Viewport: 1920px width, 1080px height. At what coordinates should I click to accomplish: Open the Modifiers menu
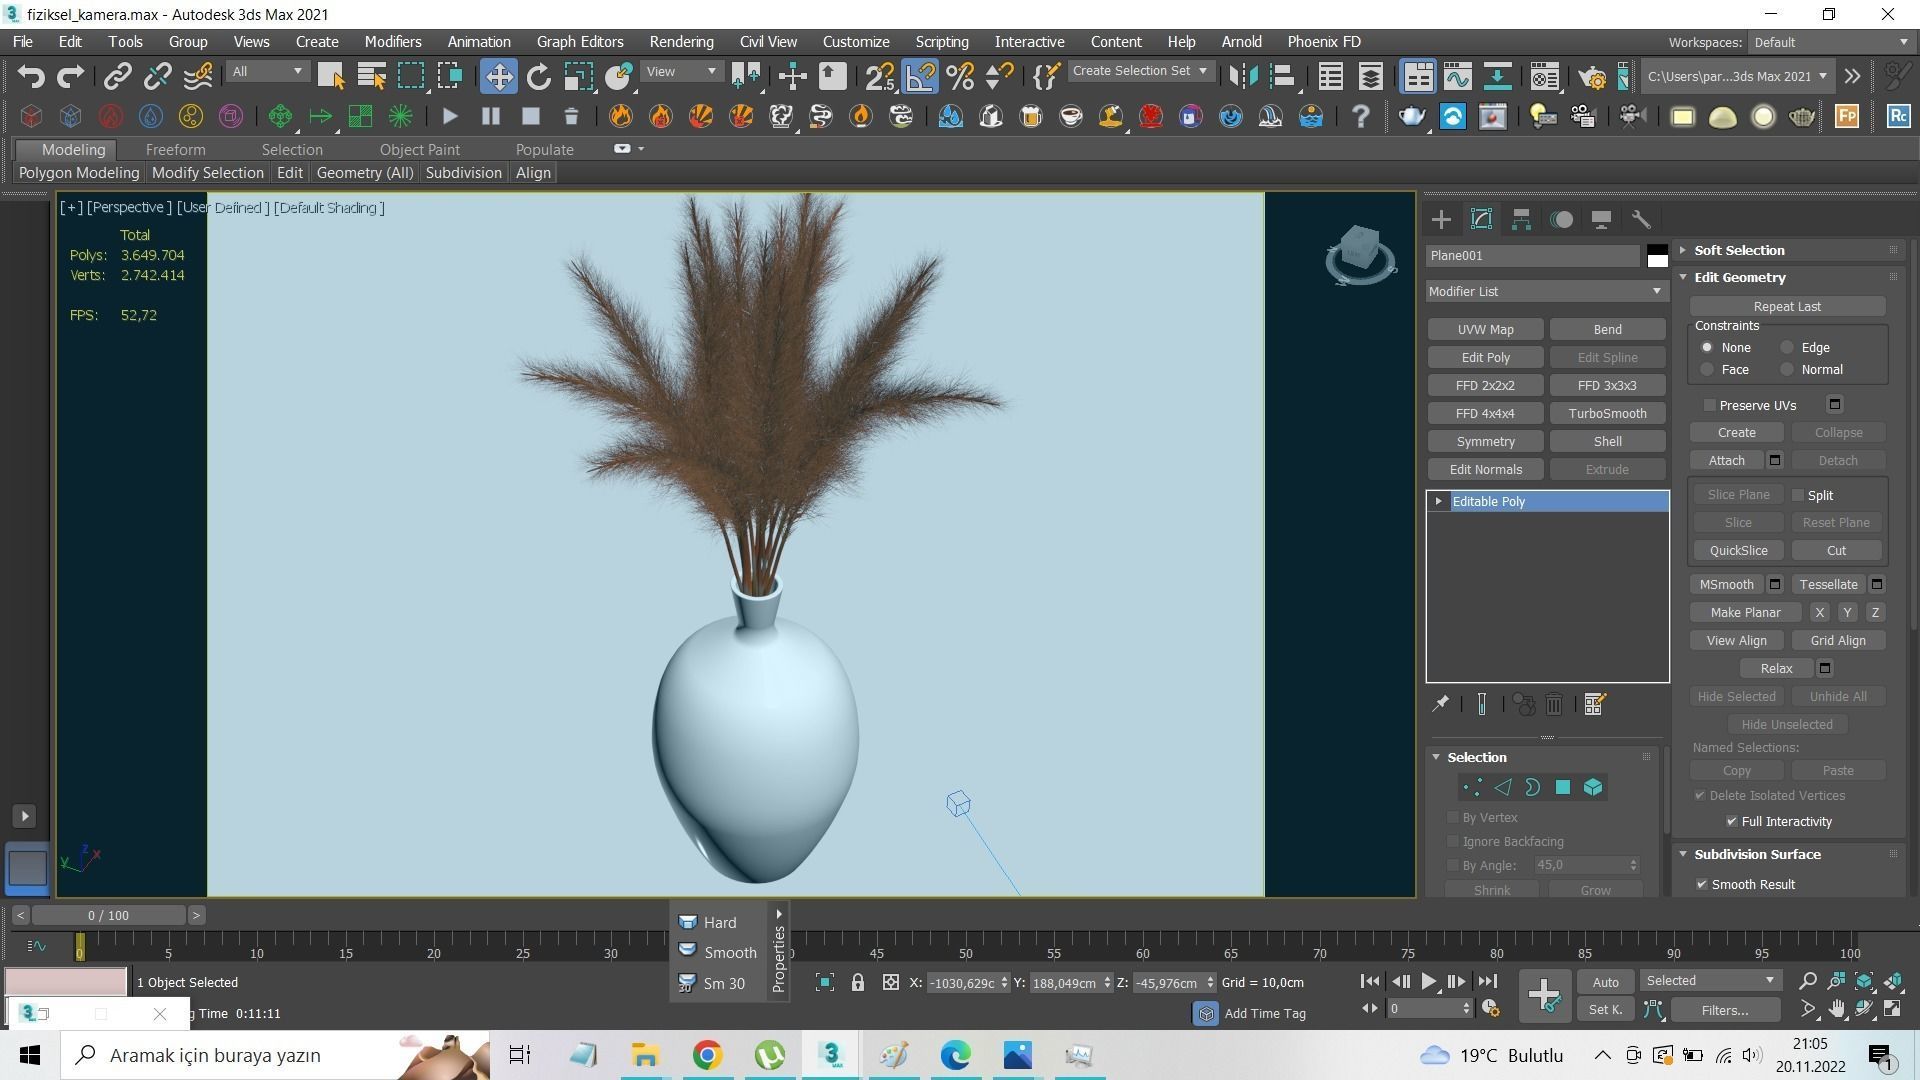pos(392,42)
